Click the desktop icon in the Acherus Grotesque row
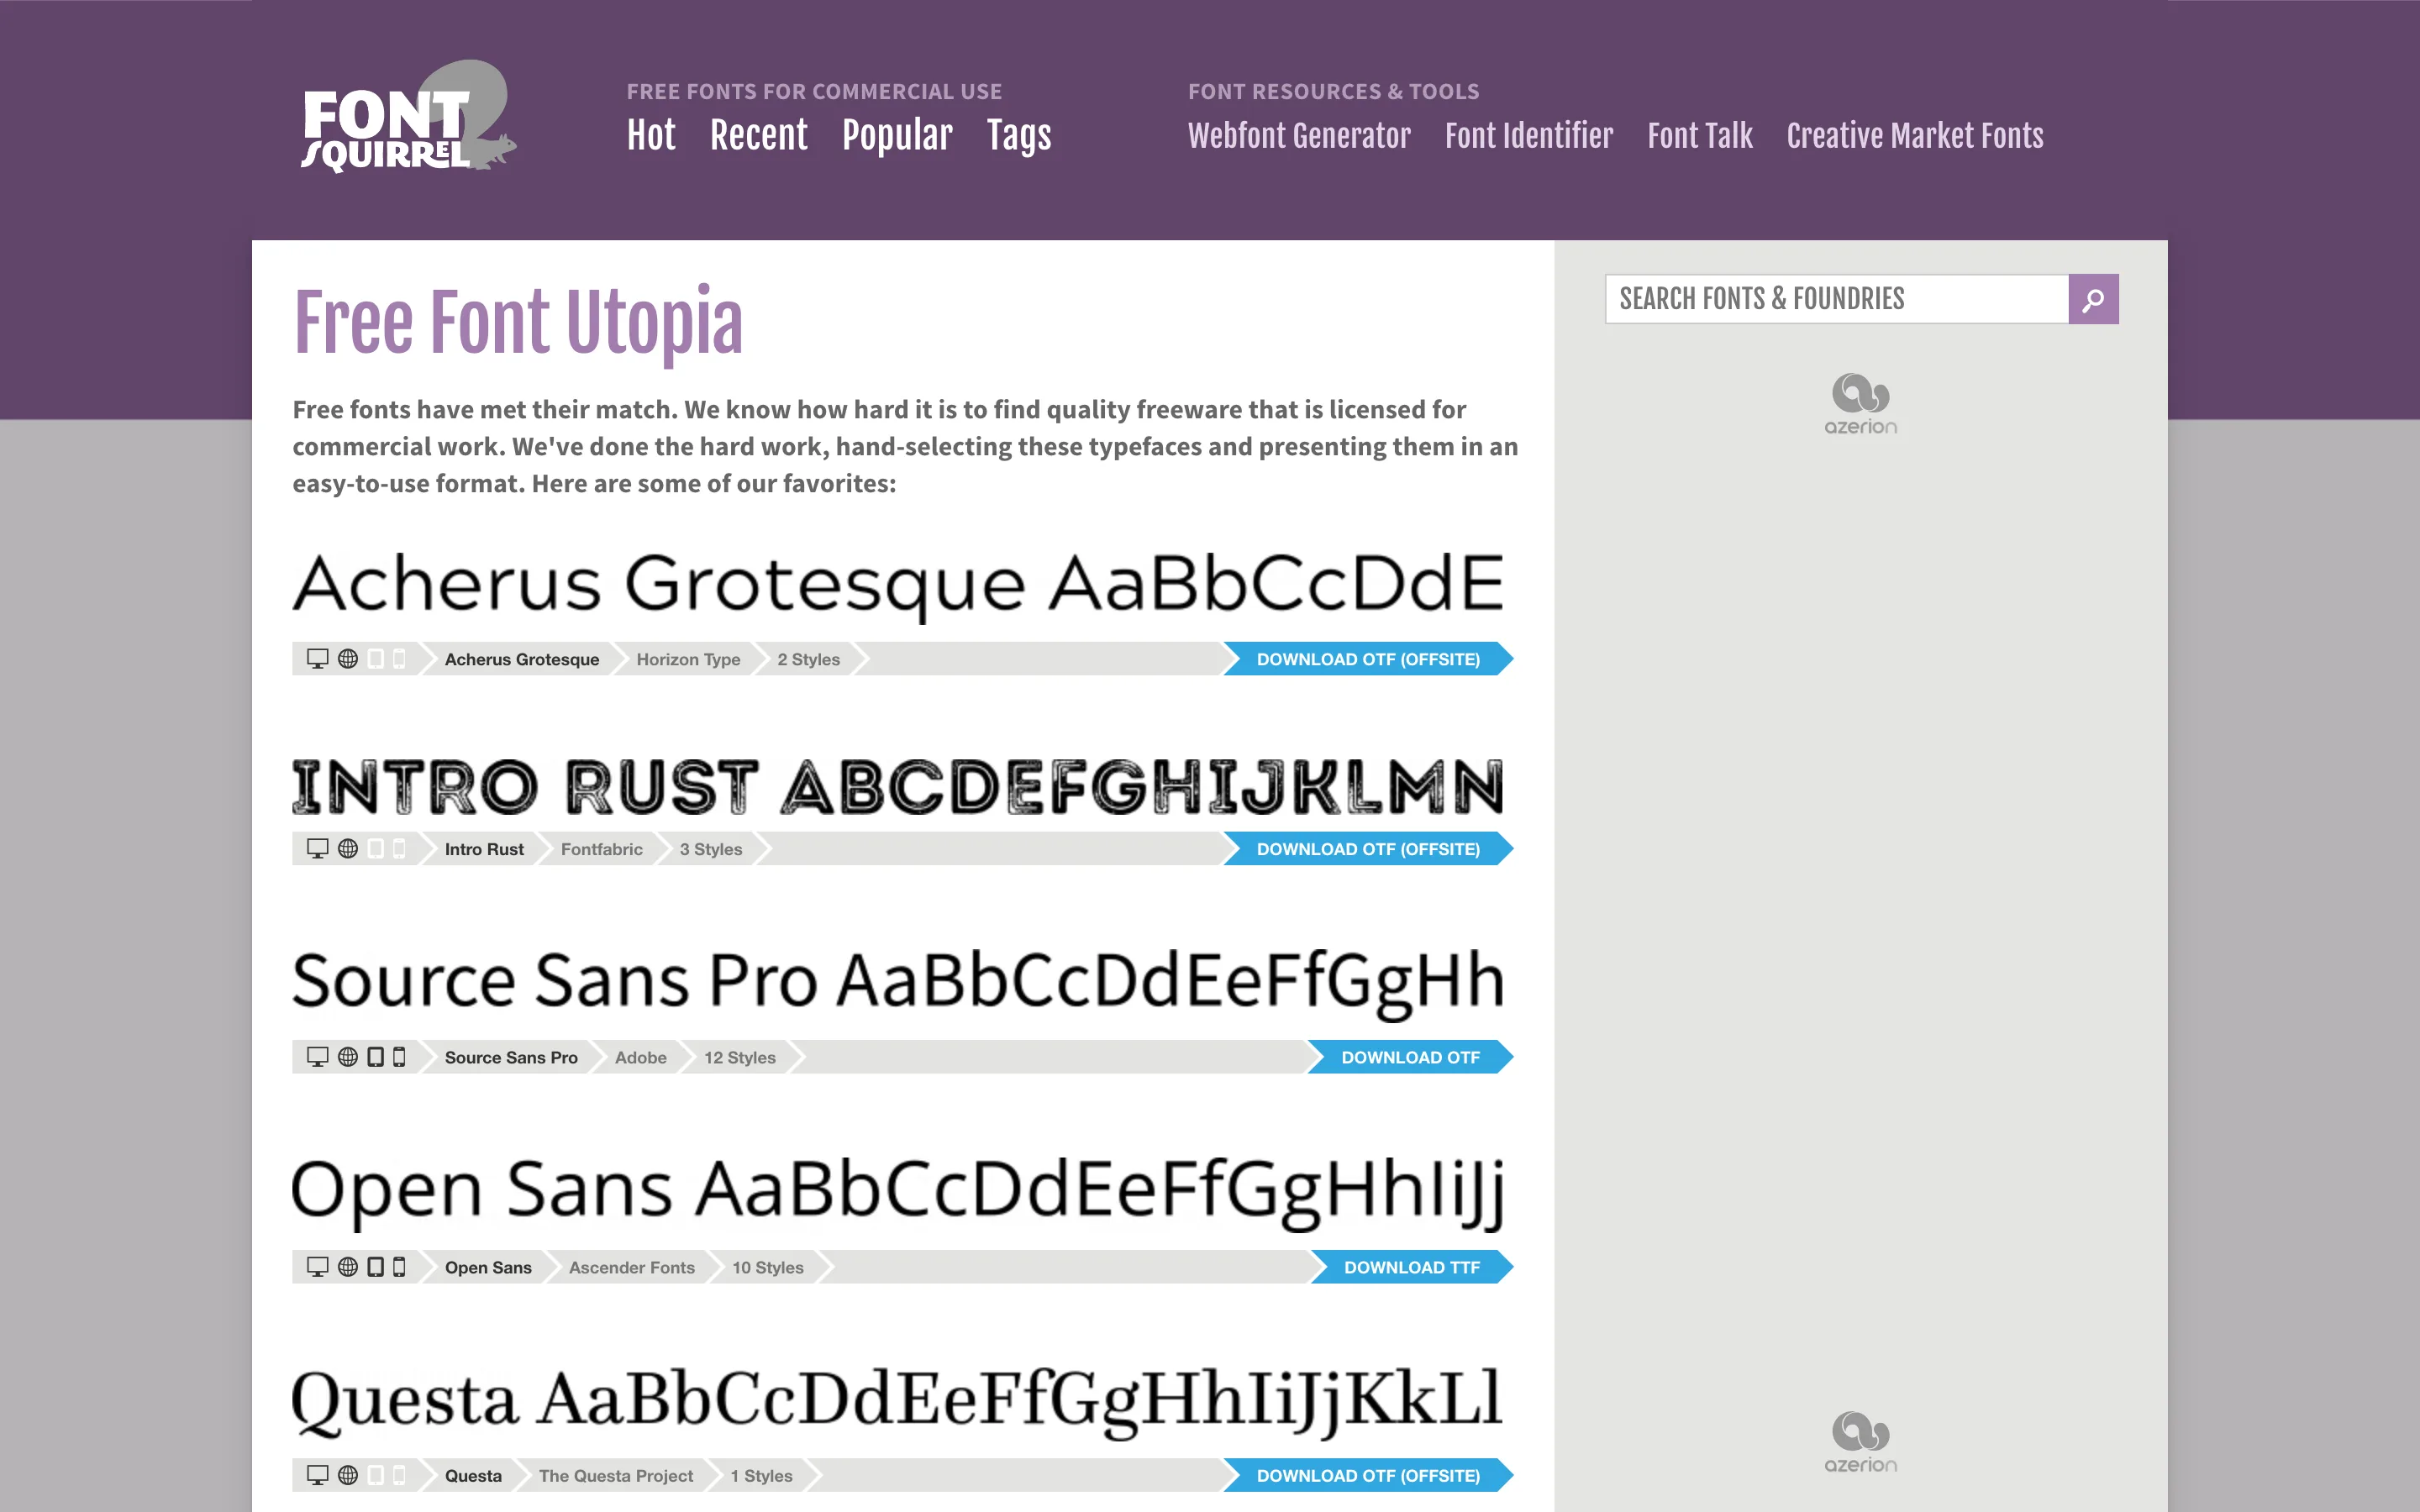2420x1512 pixels. (x=318, y=659)
